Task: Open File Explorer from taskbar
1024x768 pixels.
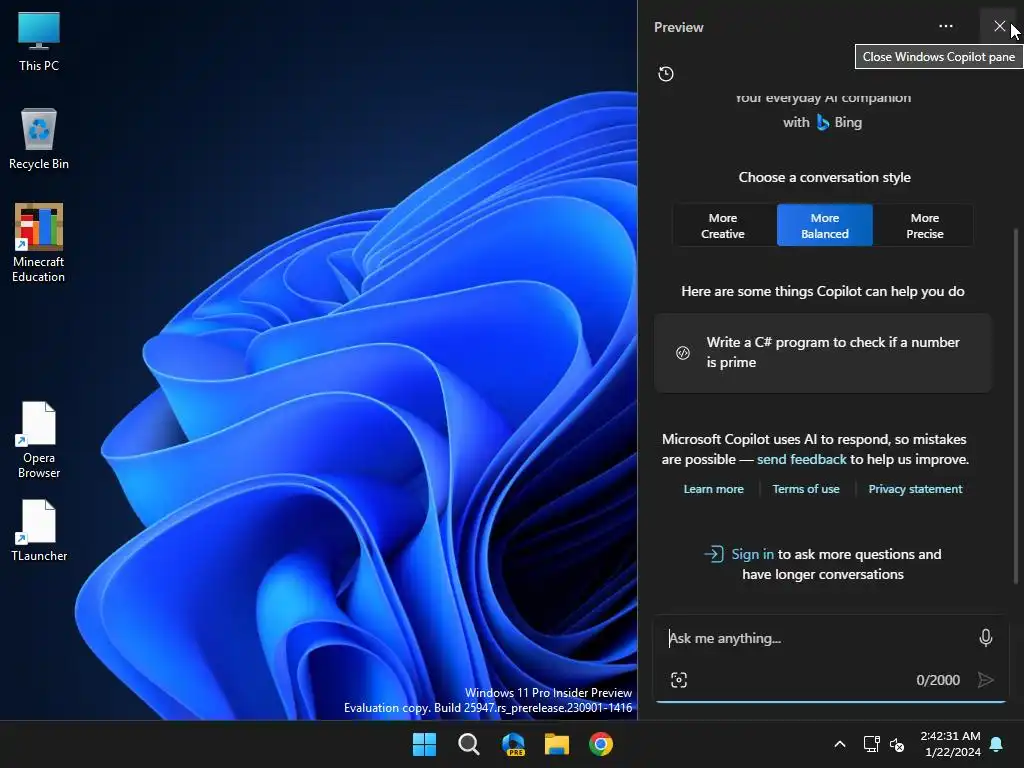Action: tap(556, 744)
